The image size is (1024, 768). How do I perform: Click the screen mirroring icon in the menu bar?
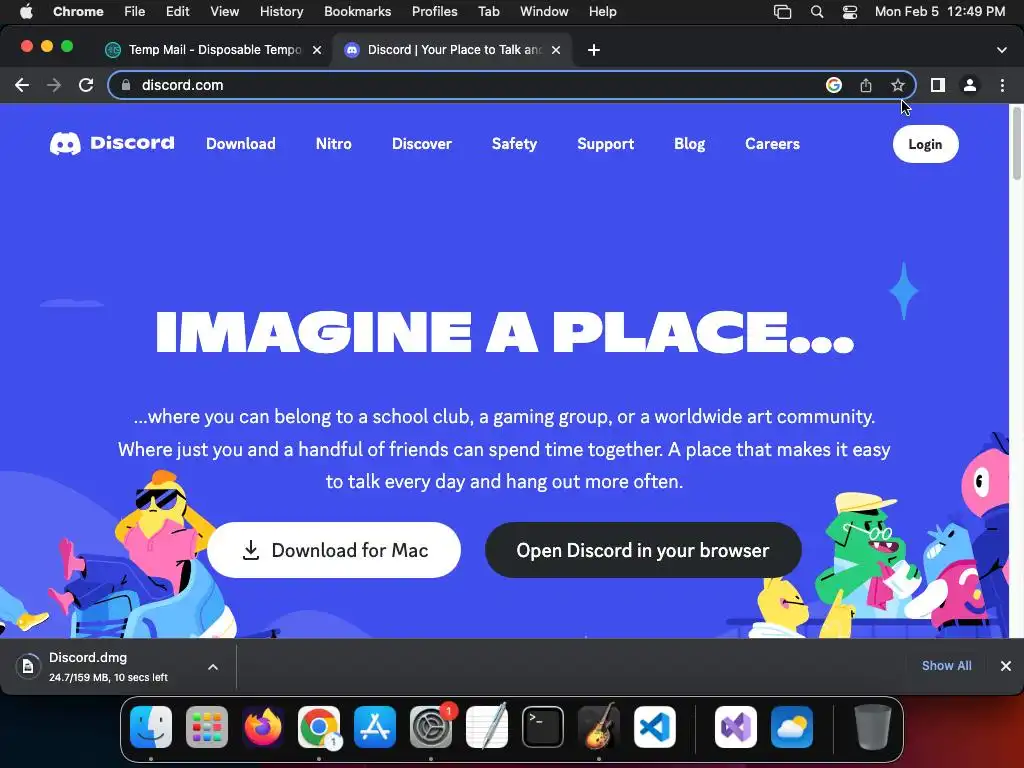[782, 12]
